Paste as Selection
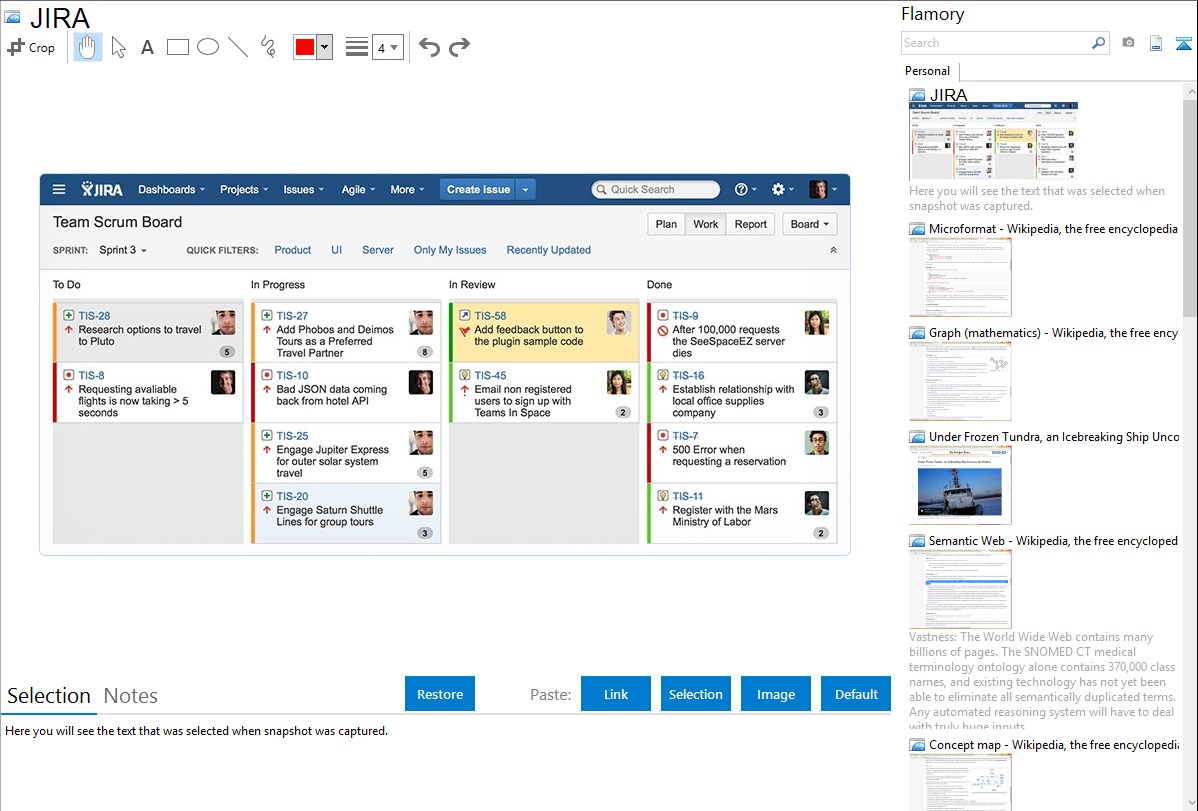Screen dimensions: 1198x811 tap(695, 694)
